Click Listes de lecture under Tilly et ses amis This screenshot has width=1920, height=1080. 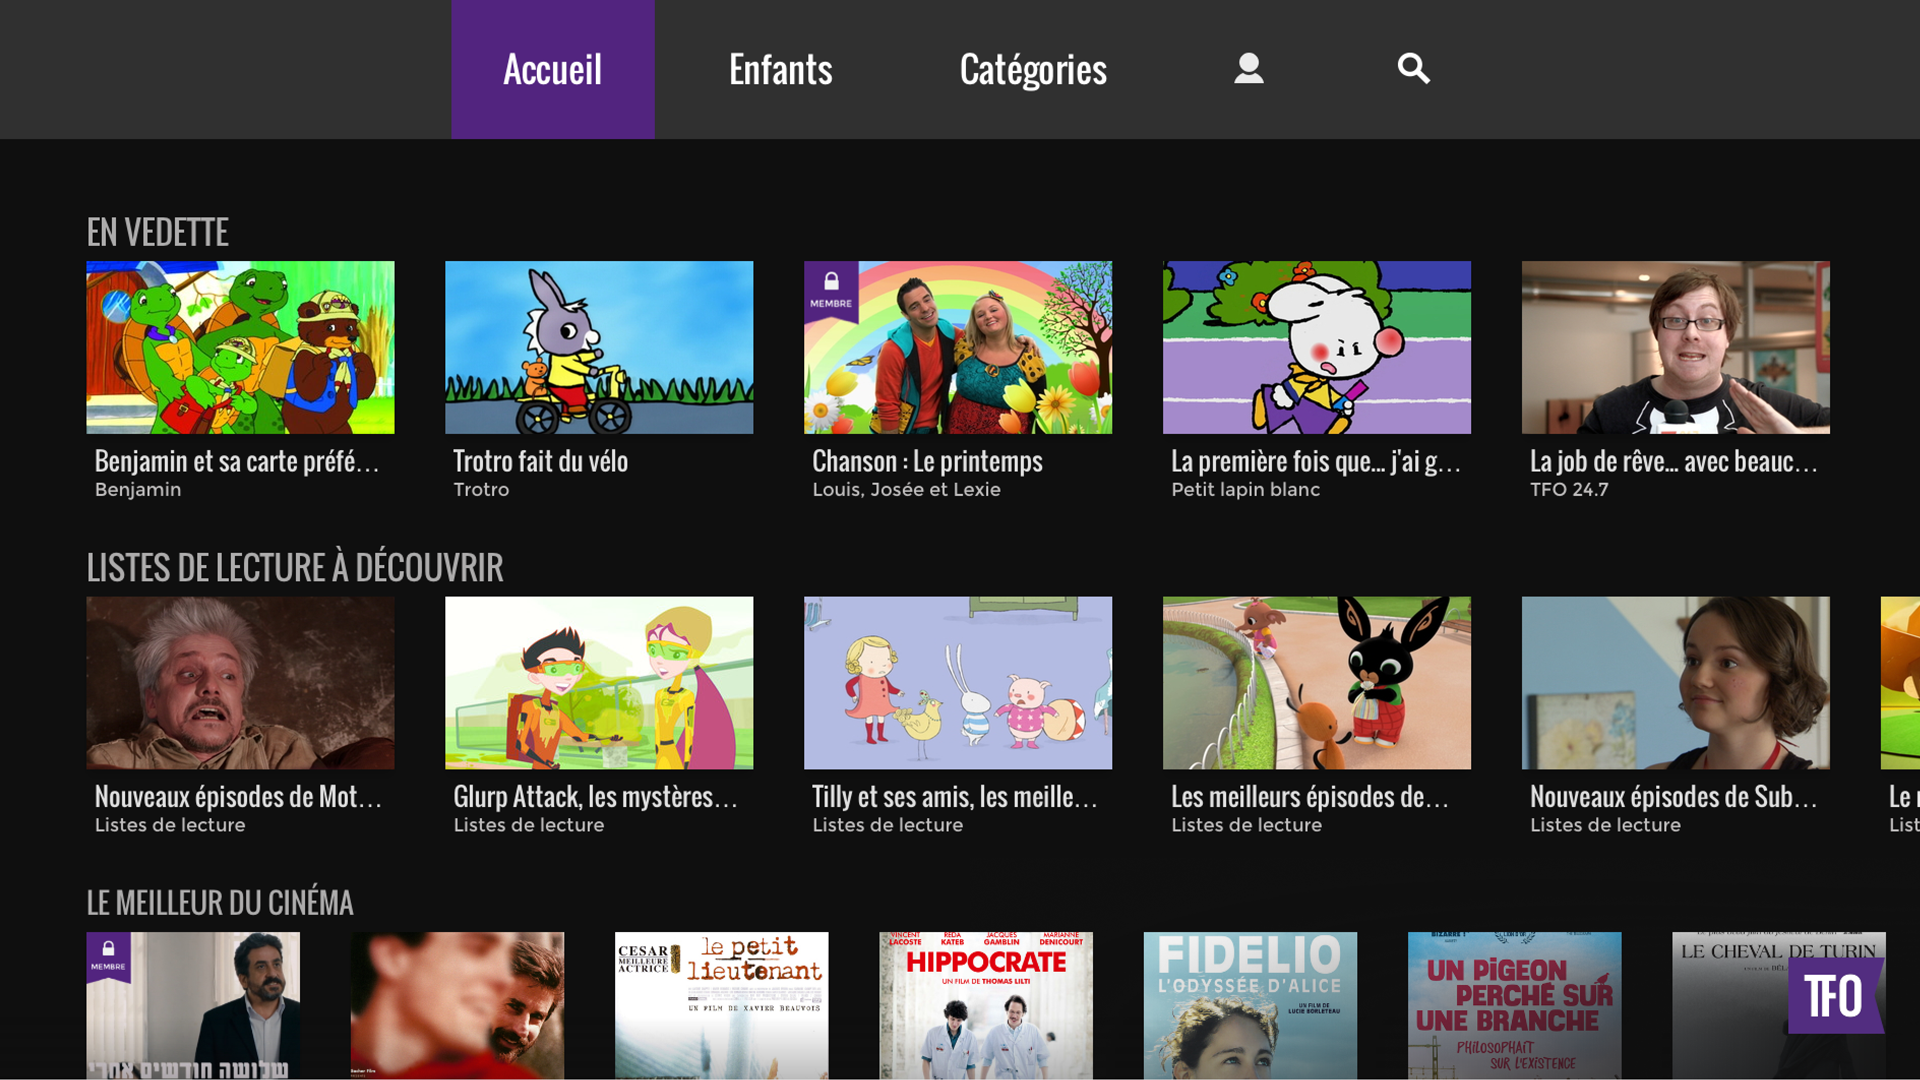pyautogui.click(x=888, y=826)
